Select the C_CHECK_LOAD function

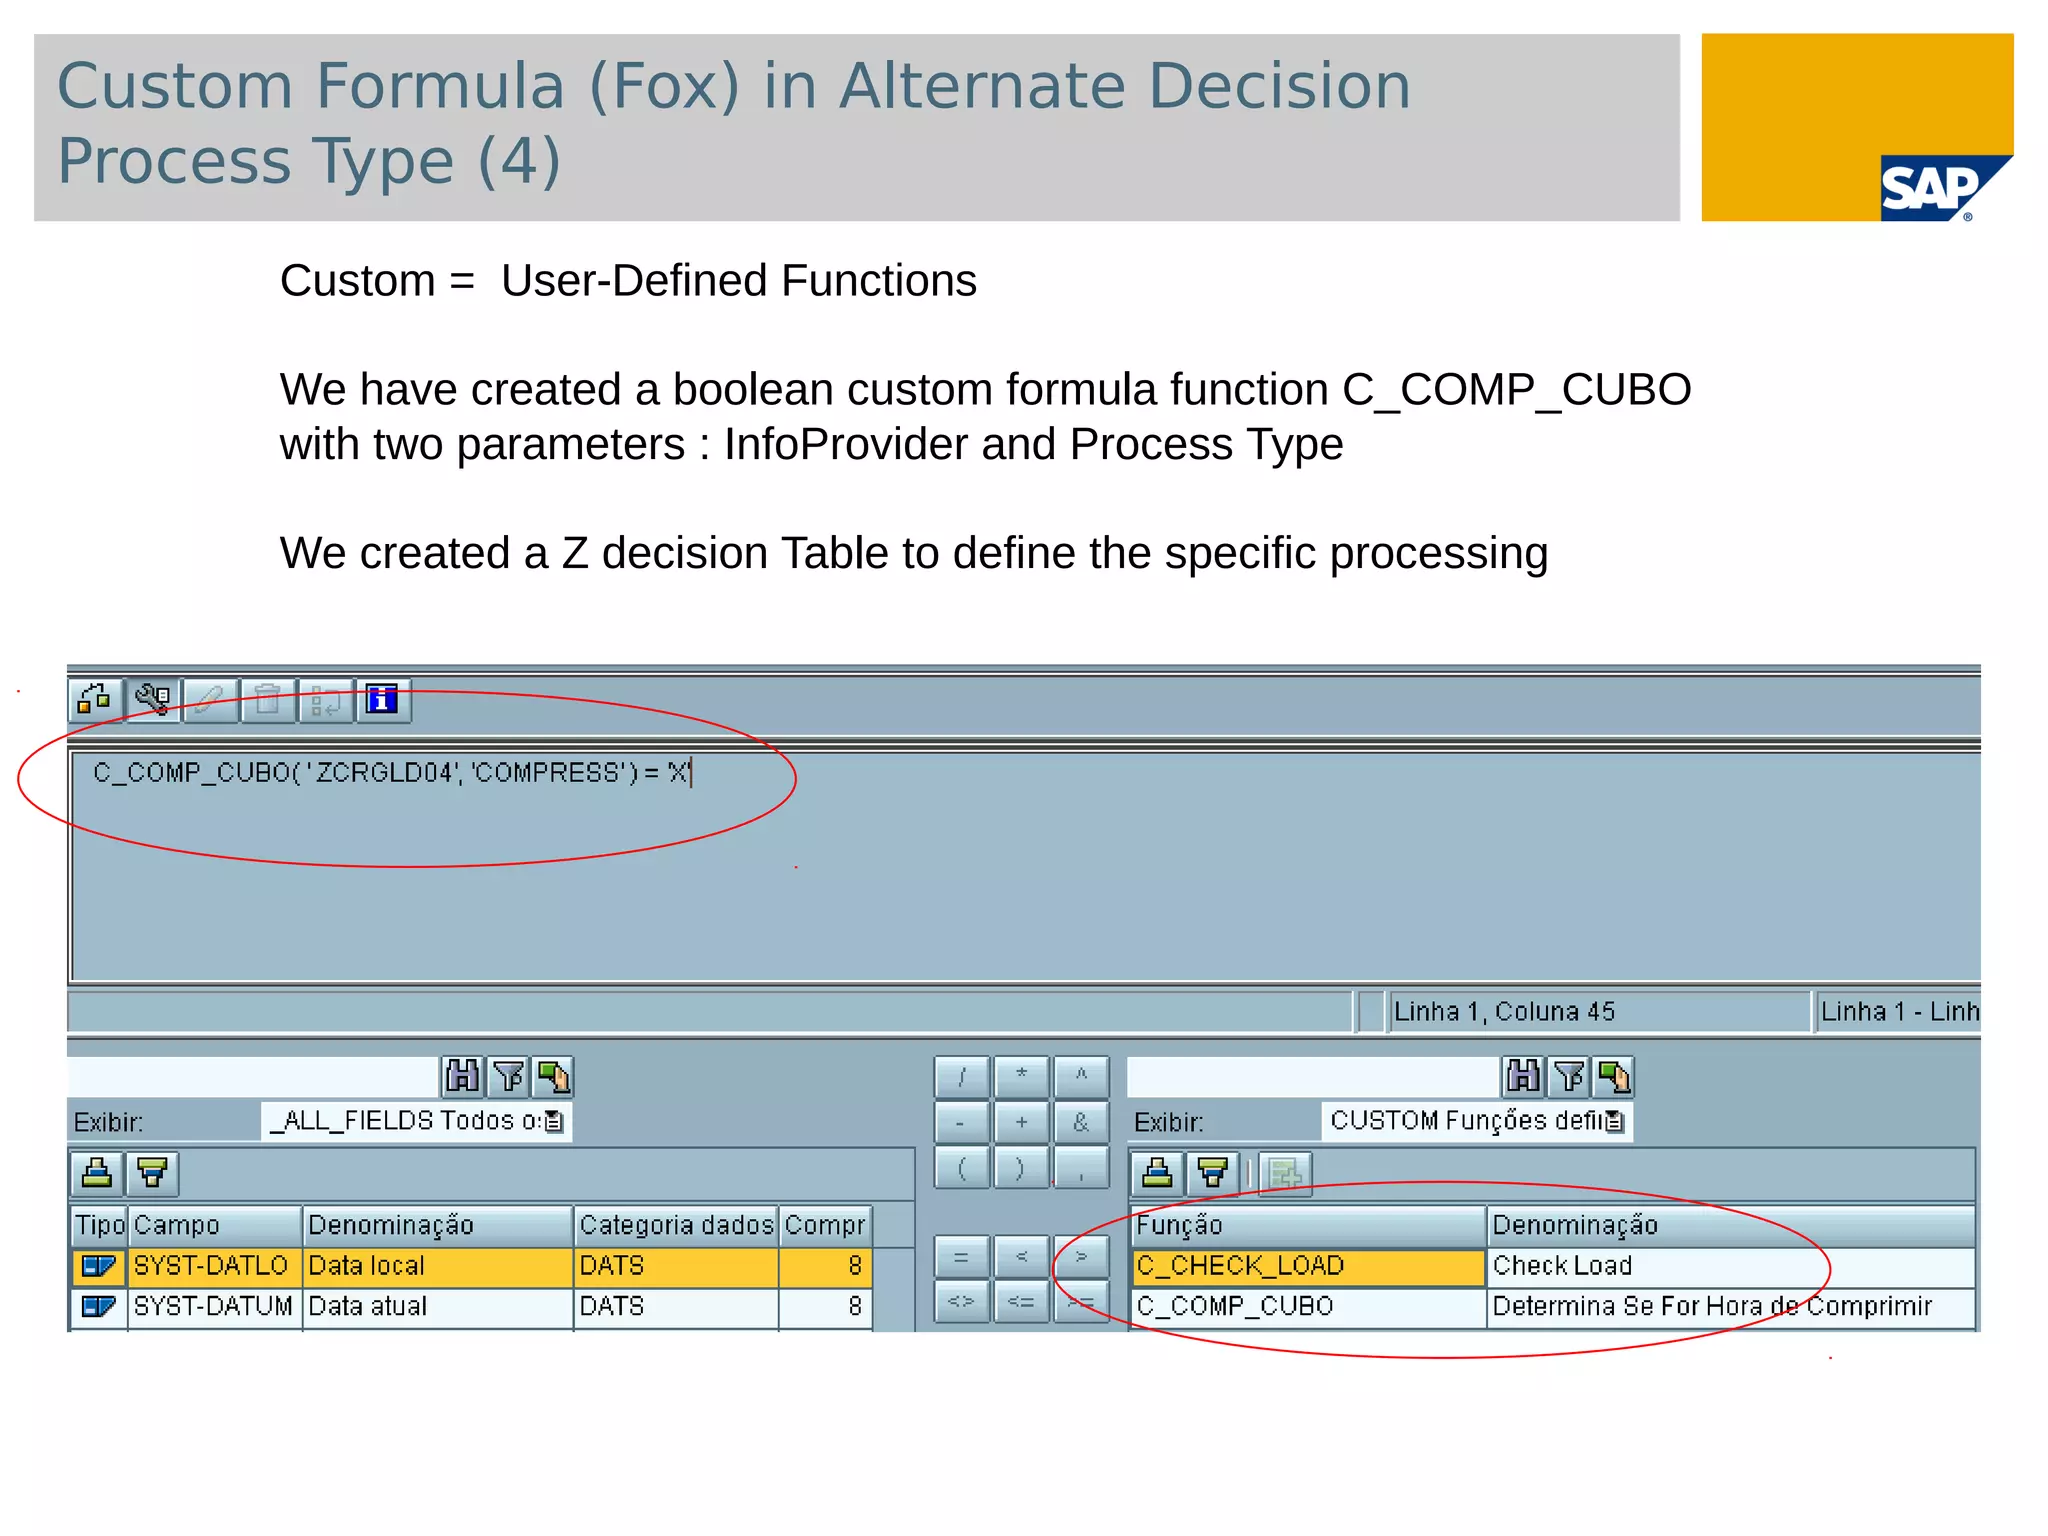[1308, 1267]
